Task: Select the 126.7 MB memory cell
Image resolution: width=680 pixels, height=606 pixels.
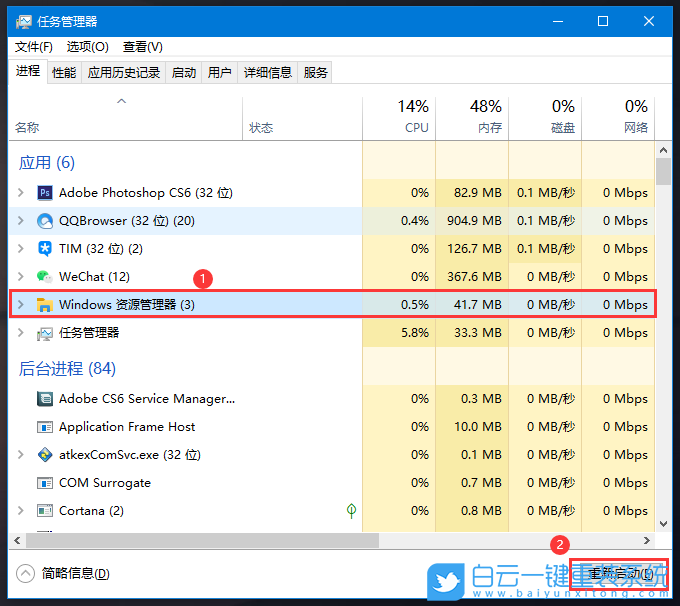Action: pos(472,249)
